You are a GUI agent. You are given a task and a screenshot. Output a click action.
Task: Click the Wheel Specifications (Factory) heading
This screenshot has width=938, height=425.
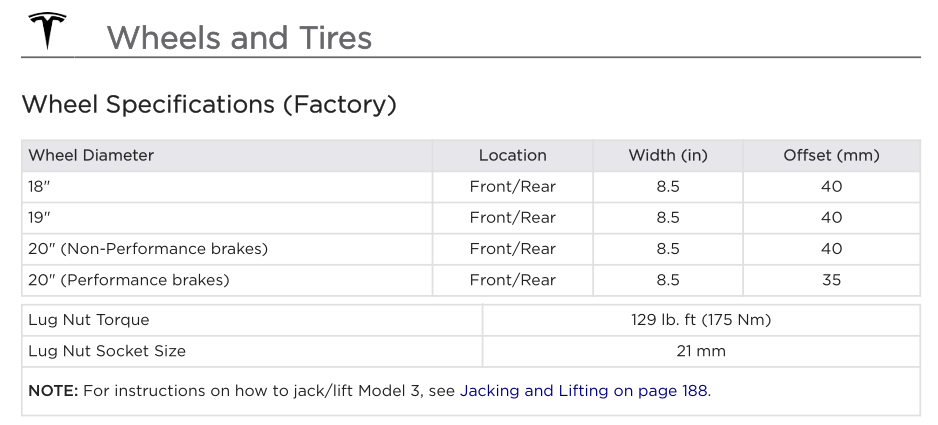(x=209, y=104)
